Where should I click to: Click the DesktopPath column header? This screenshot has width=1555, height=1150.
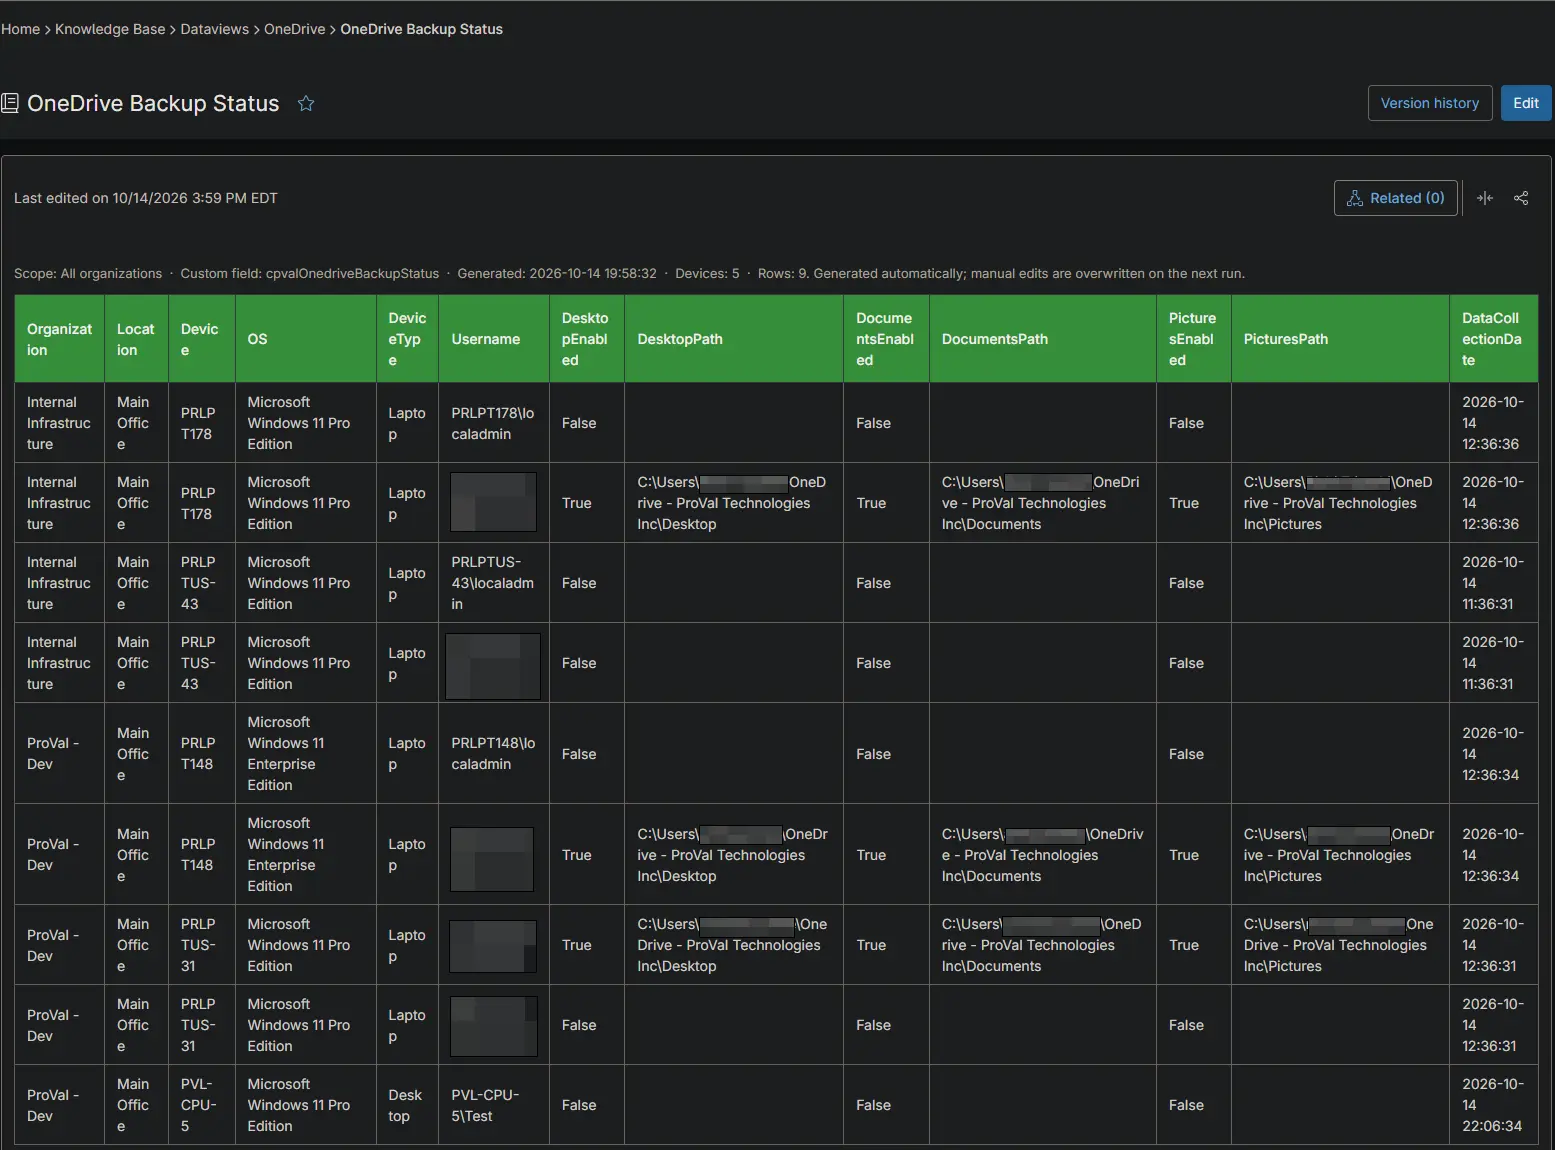coord(734,339)
